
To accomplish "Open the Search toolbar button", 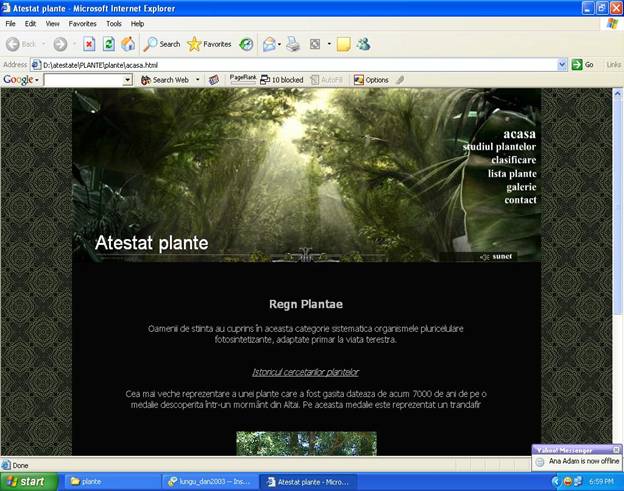I will (162, 44).
